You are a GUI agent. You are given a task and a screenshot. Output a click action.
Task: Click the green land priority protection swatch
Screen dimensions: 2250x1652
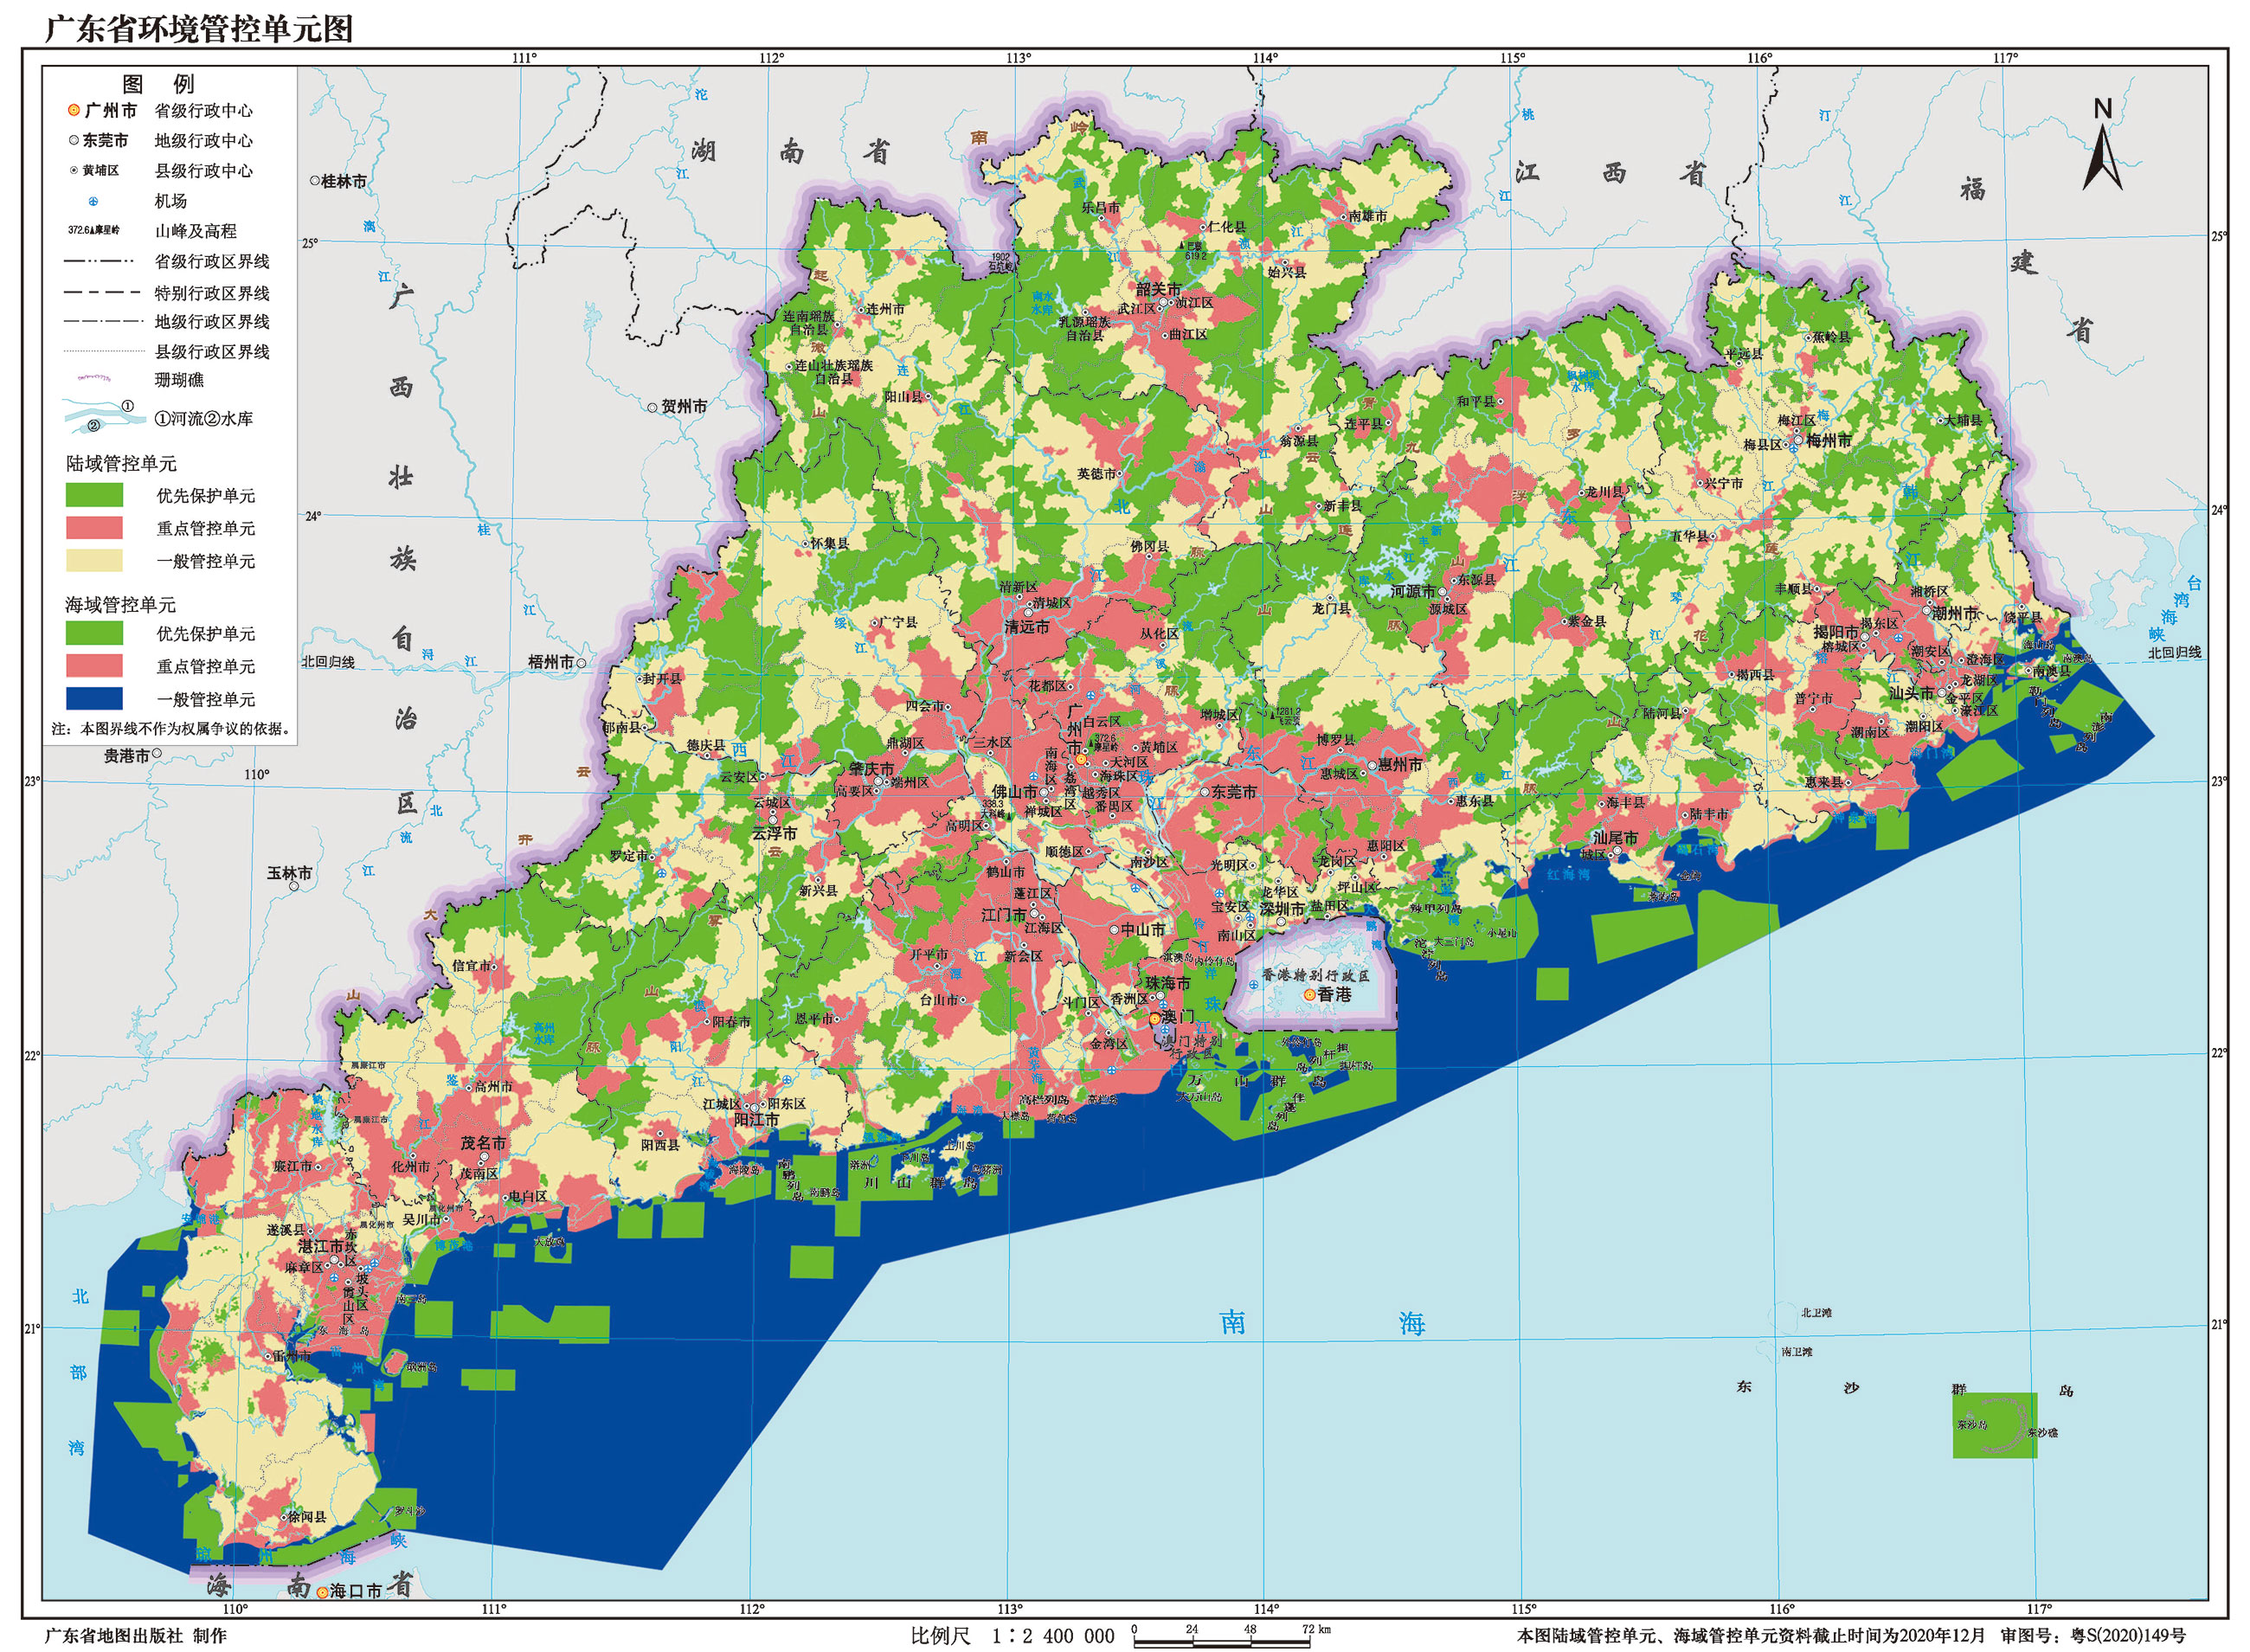94,495
